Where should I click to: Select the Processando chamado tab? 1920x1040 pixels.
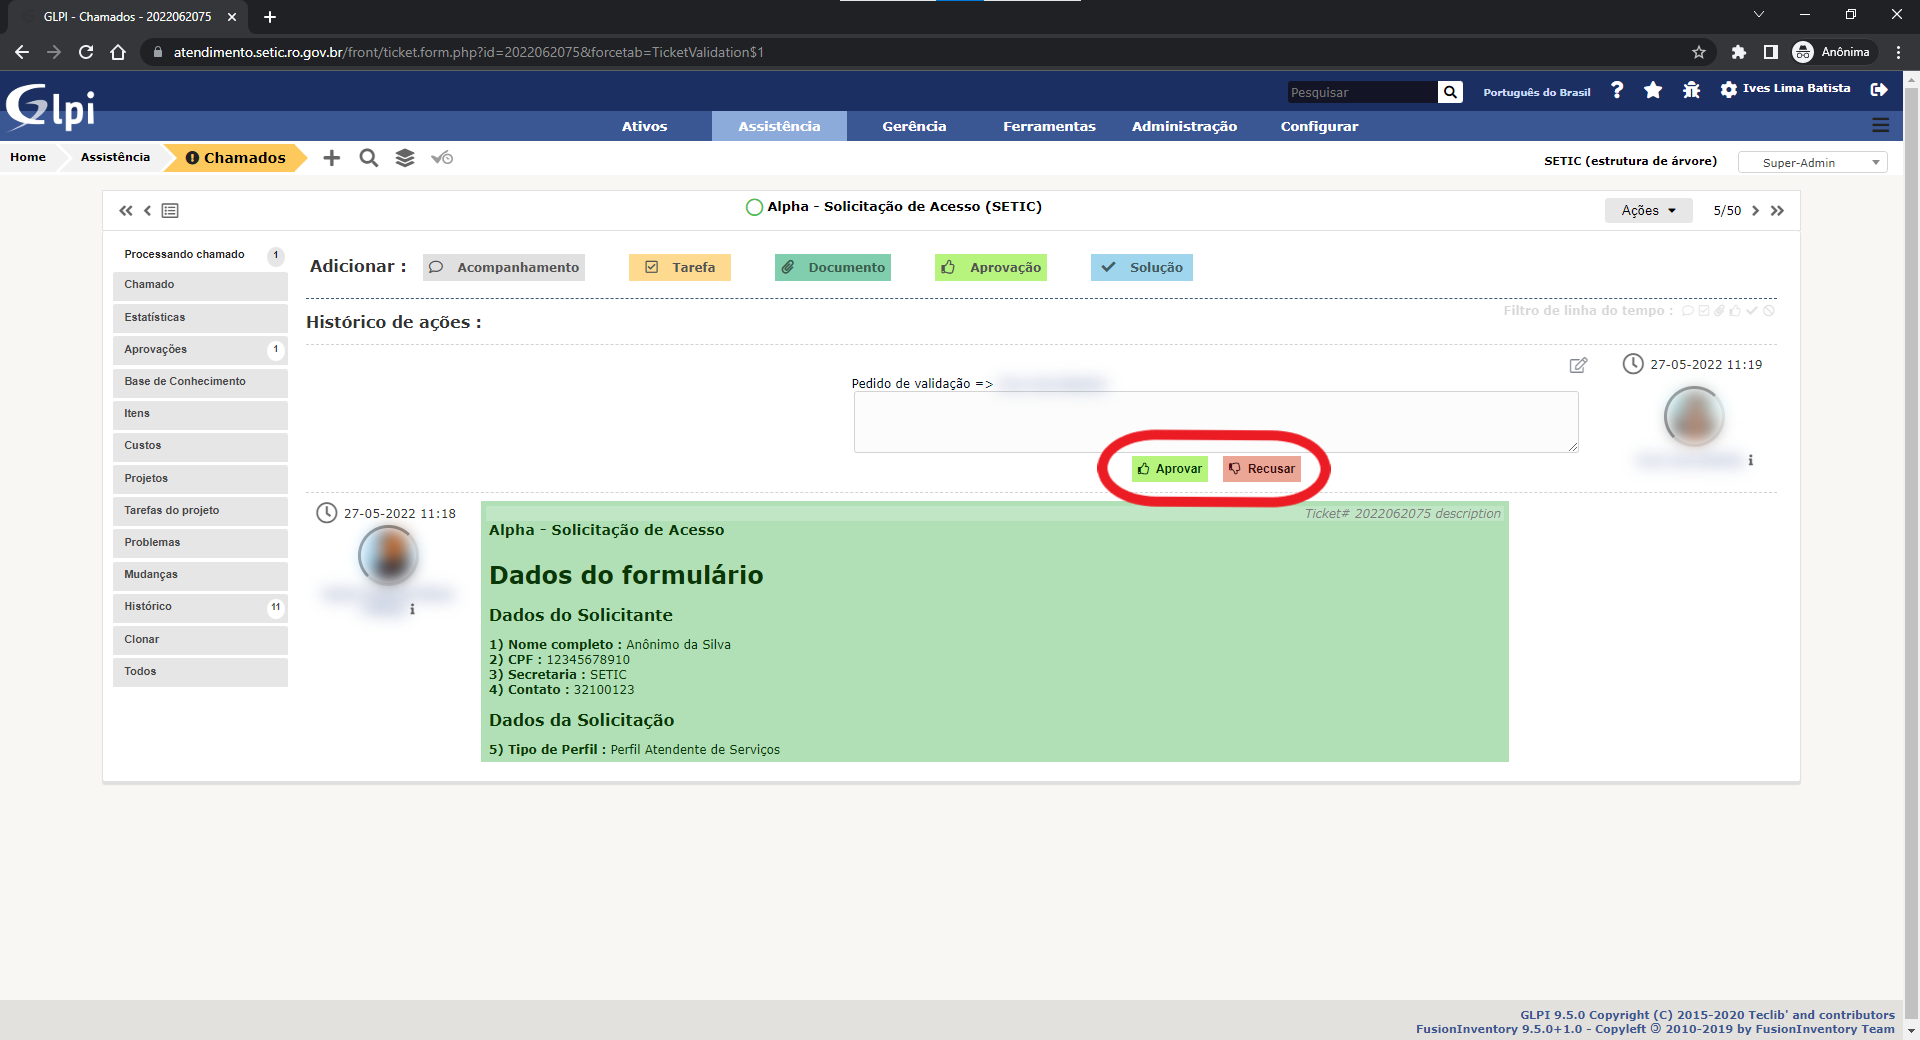[200, 255]
